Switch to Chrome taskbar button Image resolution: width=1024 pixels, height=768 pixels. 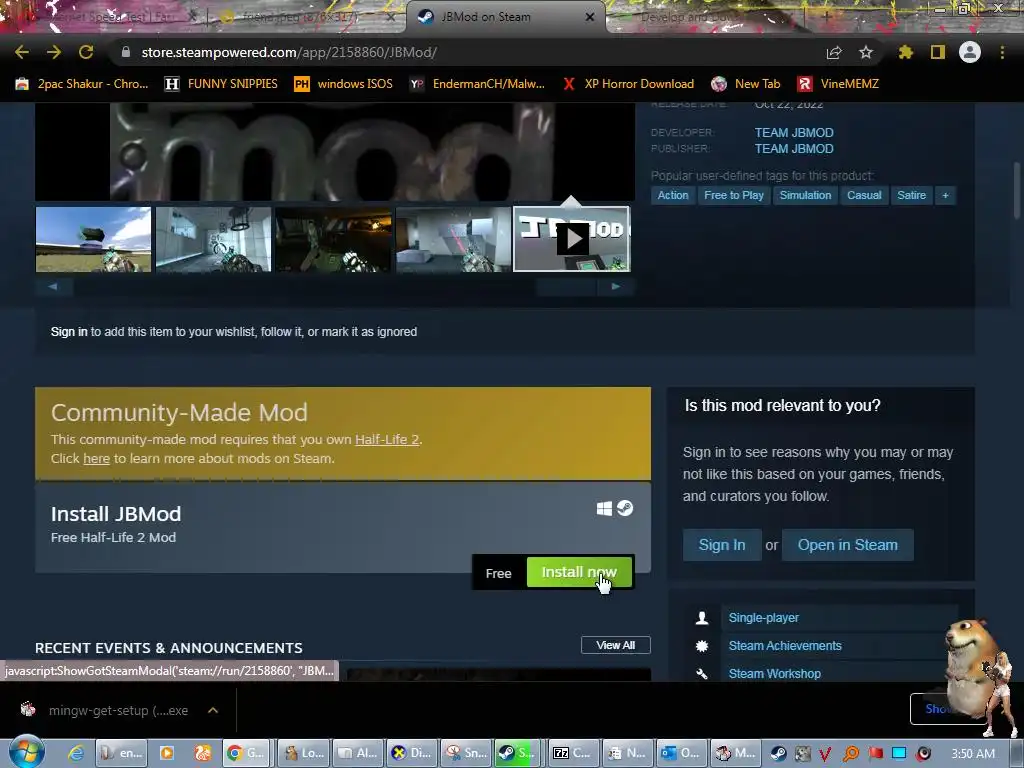[x=246, y=753]
